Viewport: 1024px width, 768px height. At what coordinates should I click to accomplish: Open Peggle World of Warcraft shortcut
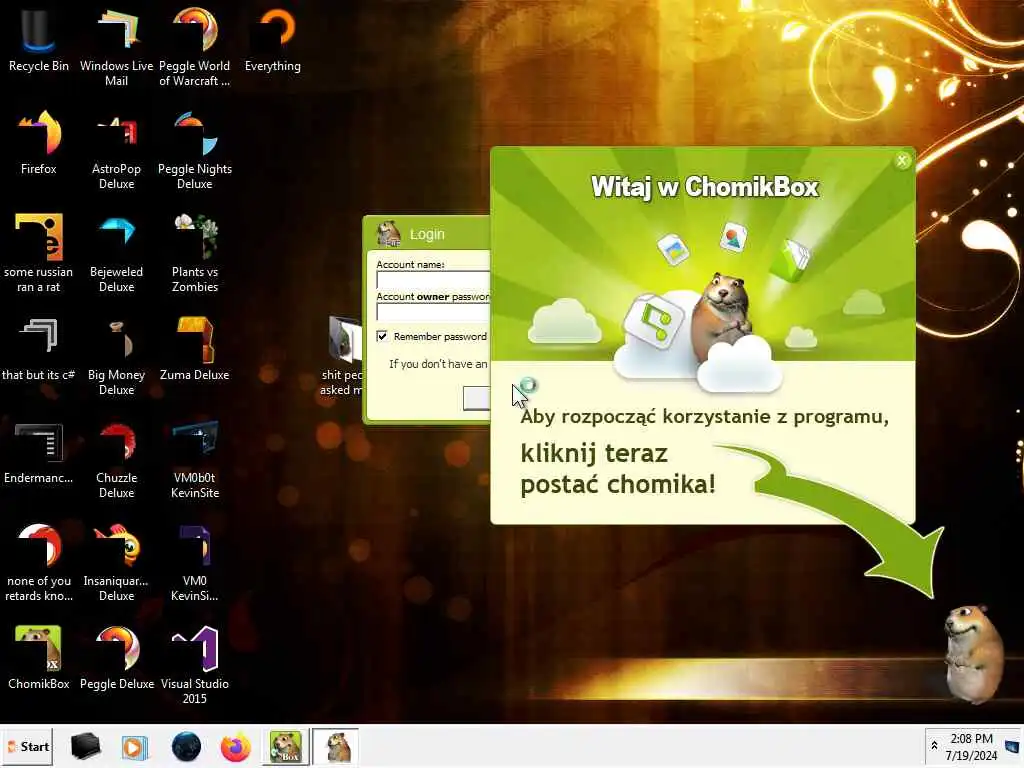(x=195, y=46)
